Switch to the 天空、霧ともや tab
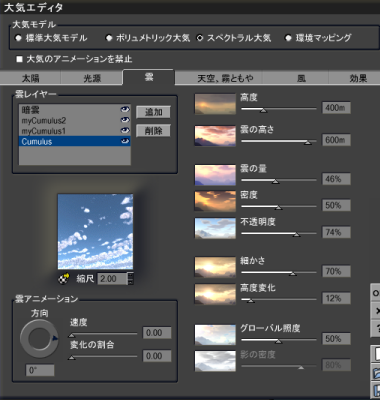Viewport: 380px width, 400px height. tap(225, 78)
